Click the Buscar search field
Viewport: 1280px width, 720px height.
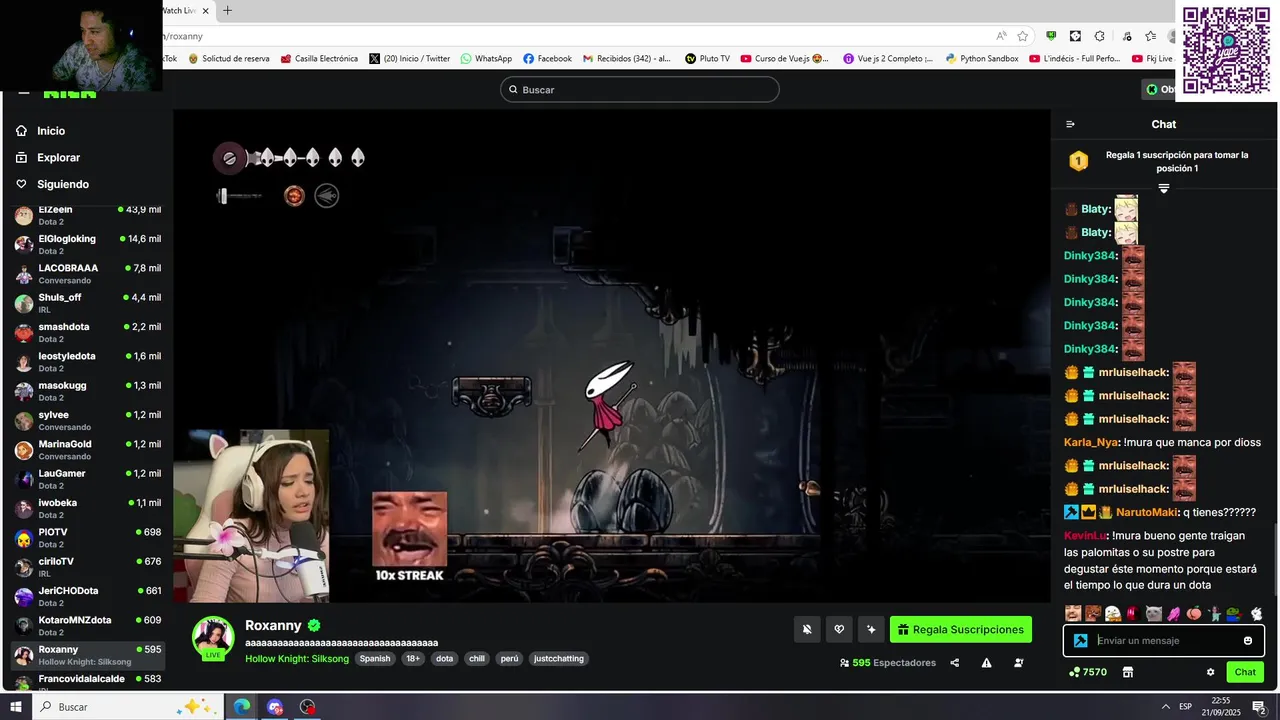[x=640, y=90]
